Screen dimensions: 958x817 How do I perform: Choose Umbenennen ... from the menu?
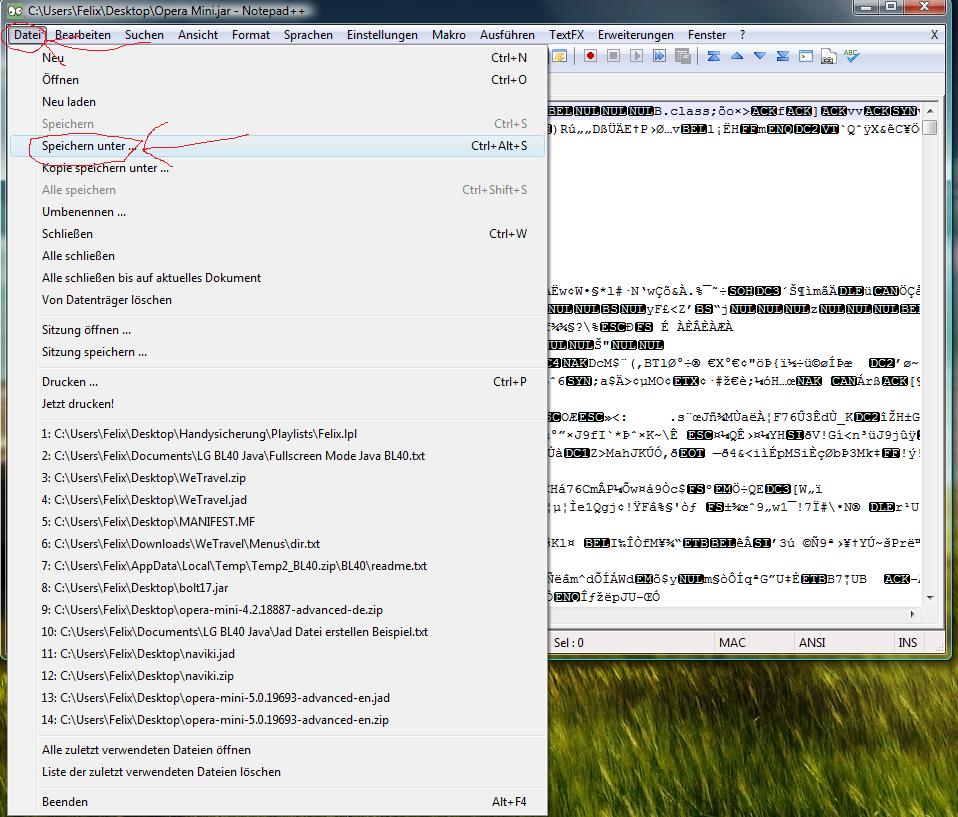pos(278,211)
